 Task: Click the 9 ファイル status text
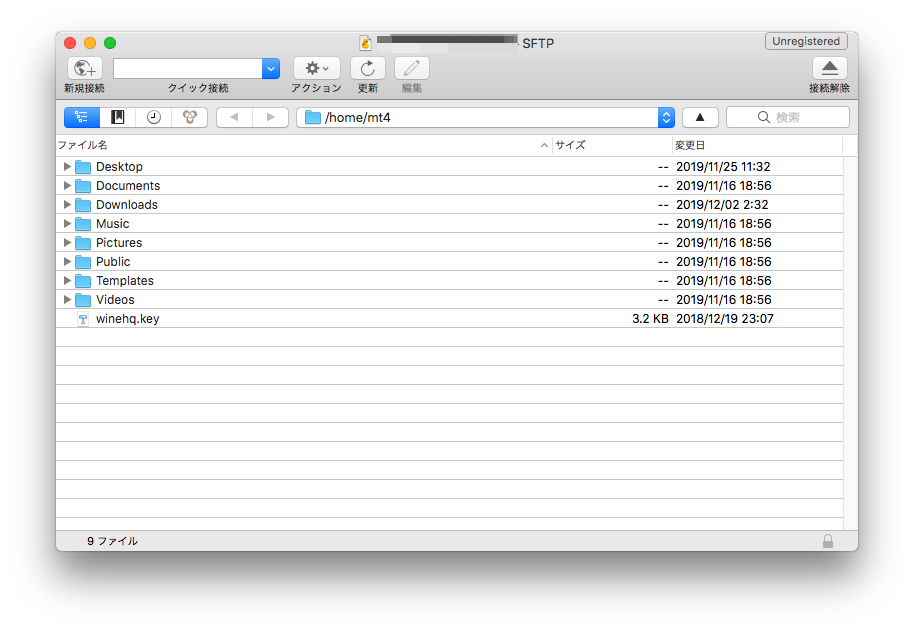pyautogui.click(x=113, y=541)
